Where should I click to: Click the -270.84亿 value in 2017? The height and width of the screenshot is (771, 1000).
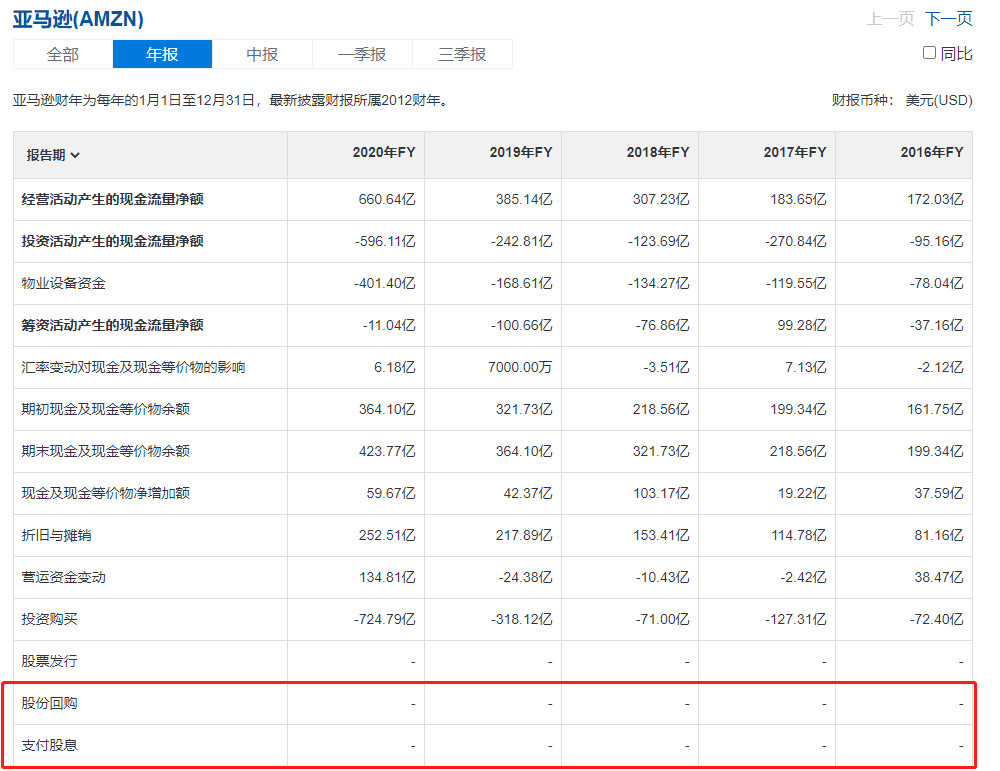click(x=795, y=241)
